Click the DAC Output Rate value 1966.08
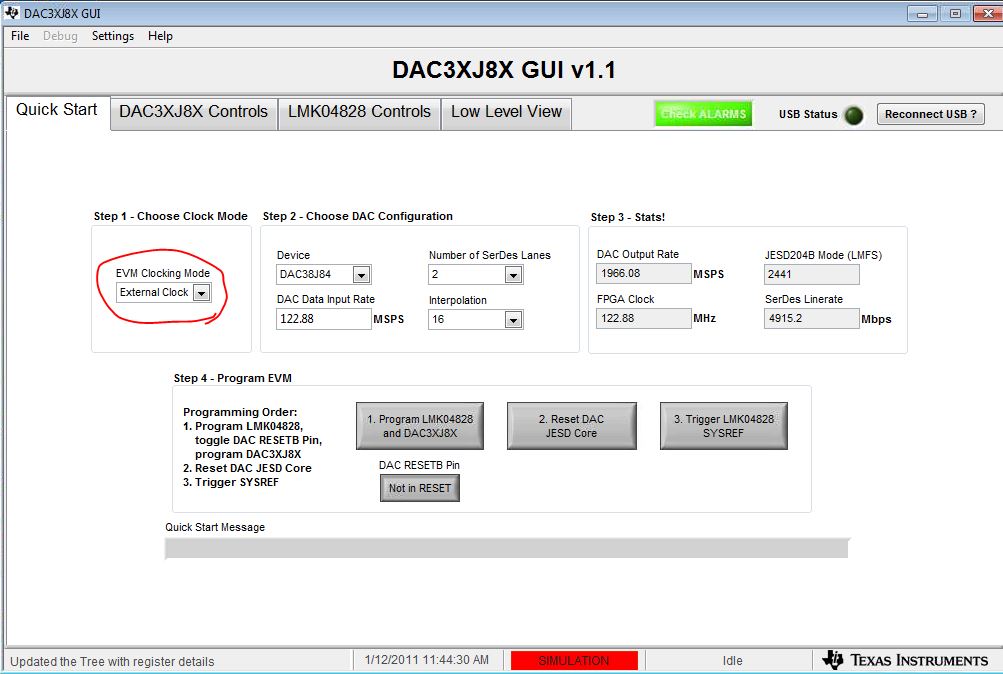The width and height of the screenshot is (1003, 674). (x=644, y=274)
